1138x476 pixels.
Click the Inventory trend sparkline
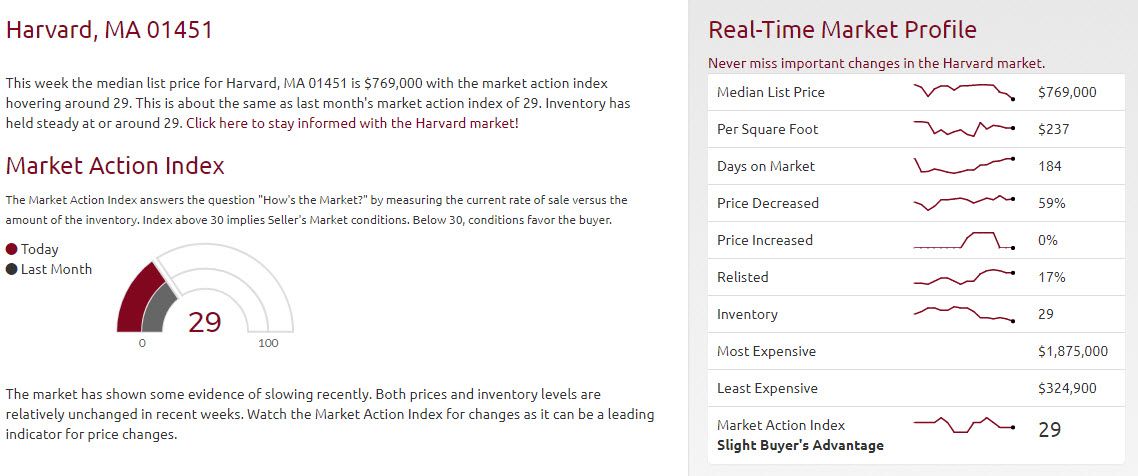(964, 314)
